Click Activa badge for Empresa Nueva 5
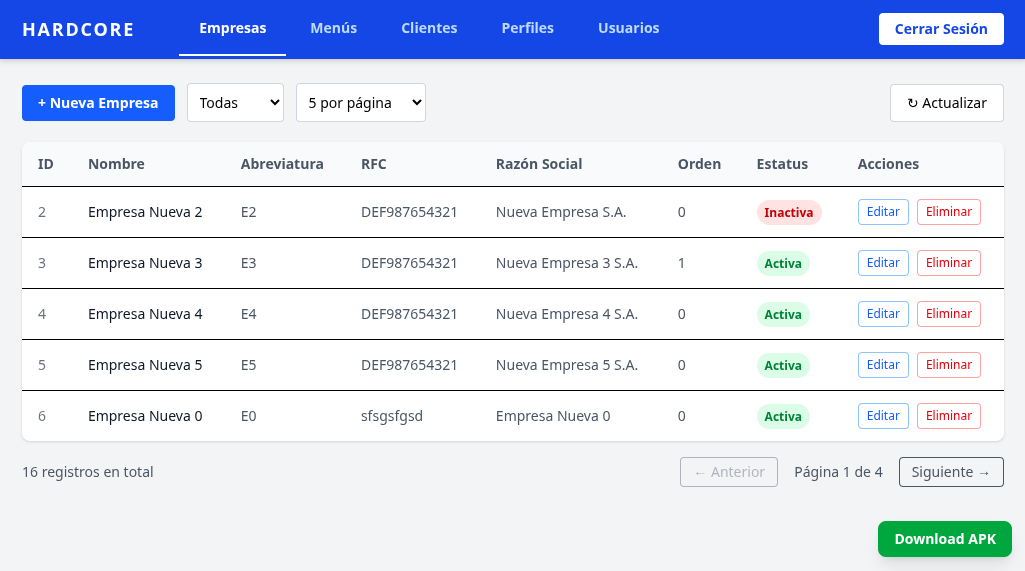 click(783, 366)
